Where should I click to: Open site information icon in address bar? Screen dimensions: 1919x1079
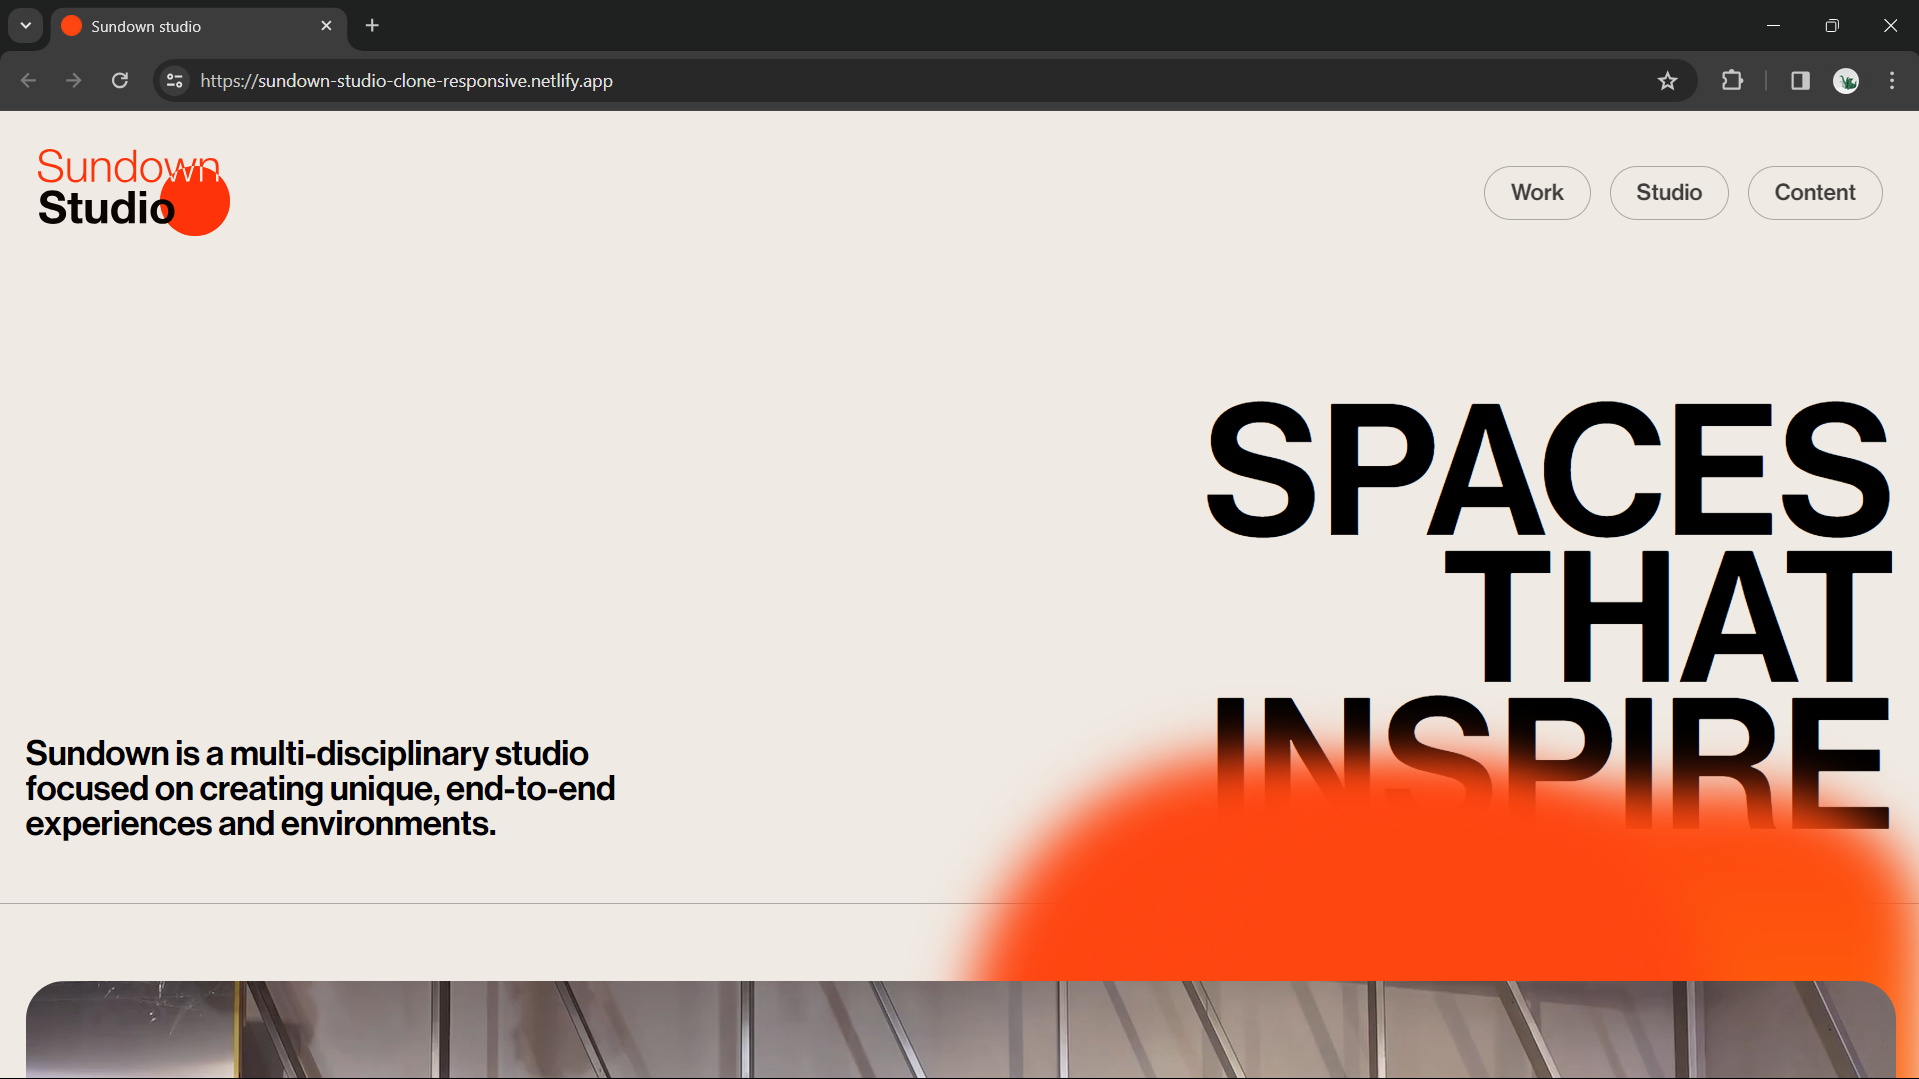coord(175,81)
